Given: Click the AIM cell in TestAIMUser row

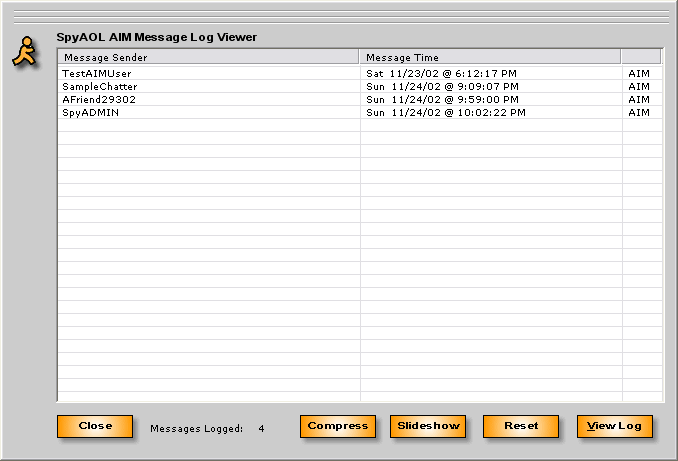Looking at the screenshot, I should tap(639, 74).
